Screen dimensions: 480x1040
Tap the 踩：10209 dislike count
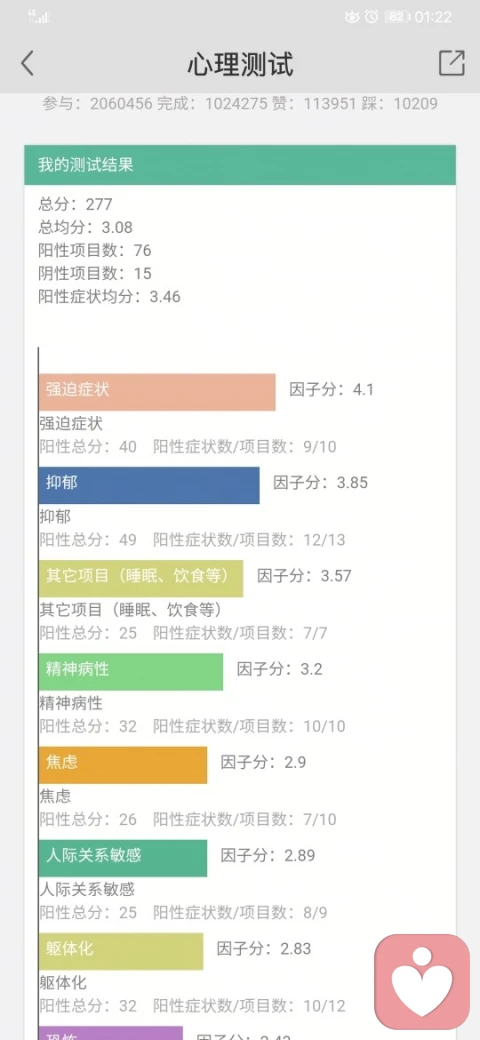[x=405, y=104]
